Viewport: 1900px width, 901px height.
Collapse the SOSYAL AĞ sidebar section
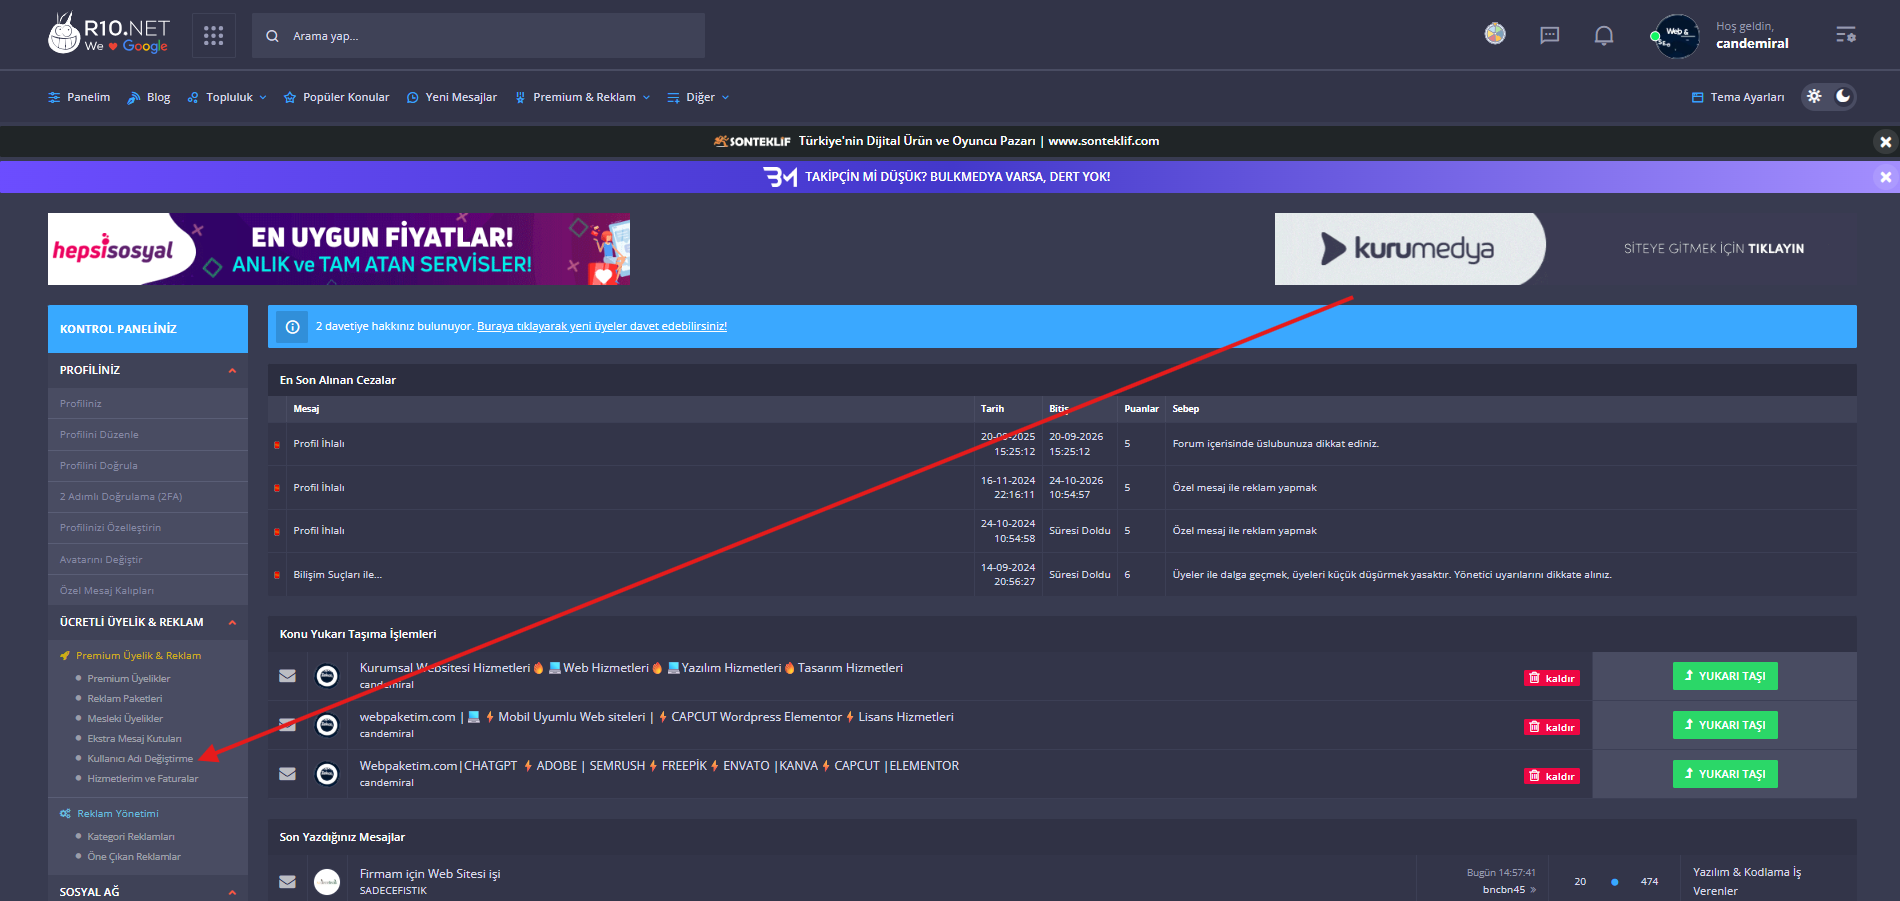coord(232,892)
